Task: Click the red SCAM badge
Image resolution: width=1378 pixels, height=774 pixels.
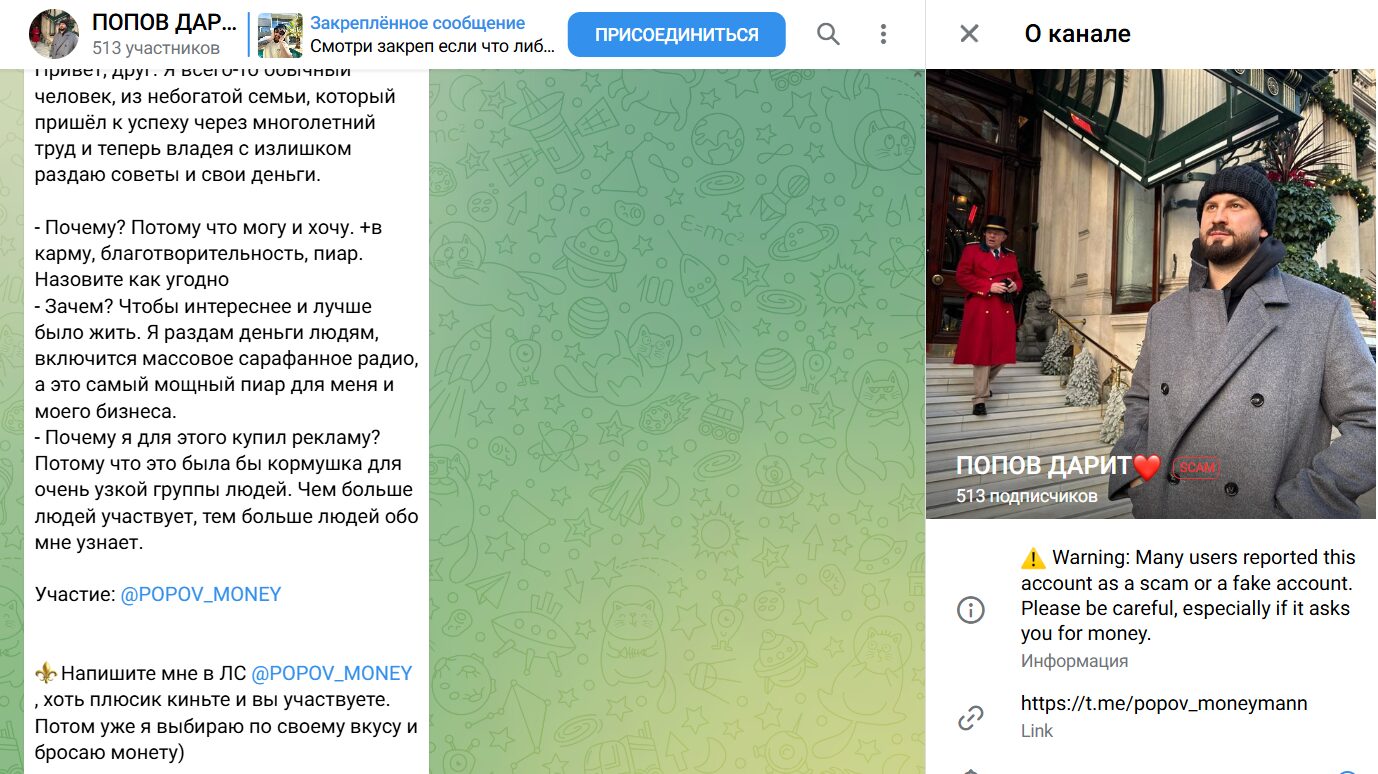Action: point(1196,467)
